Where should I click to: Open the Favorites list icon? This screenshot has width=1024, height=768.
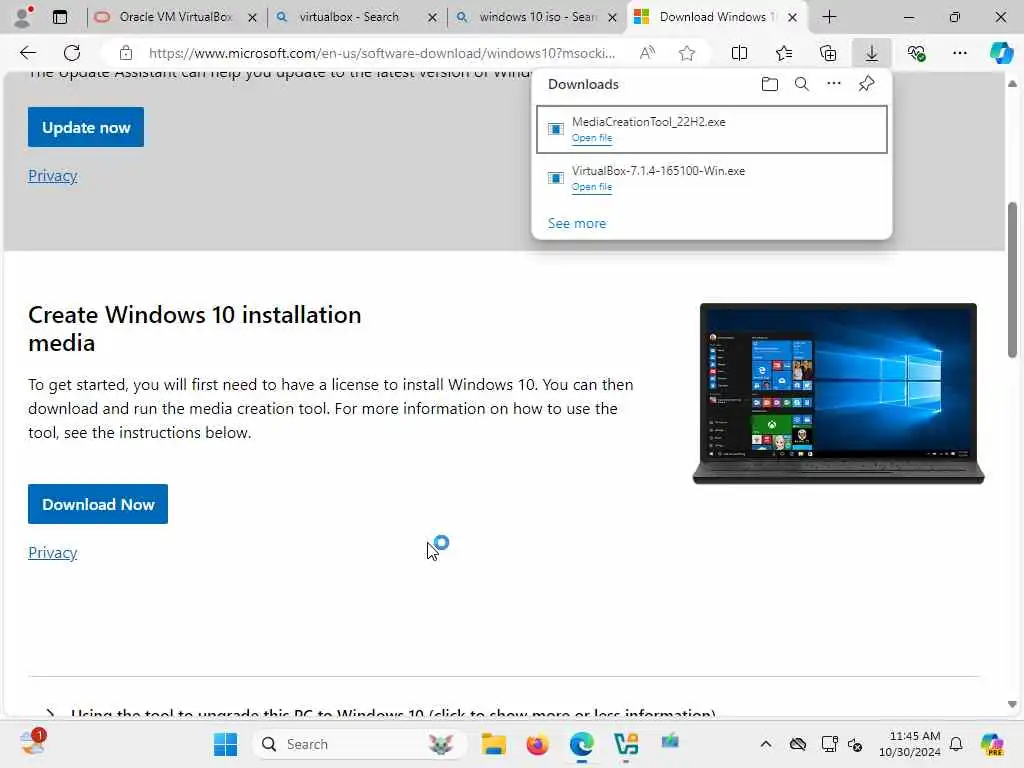784,53
